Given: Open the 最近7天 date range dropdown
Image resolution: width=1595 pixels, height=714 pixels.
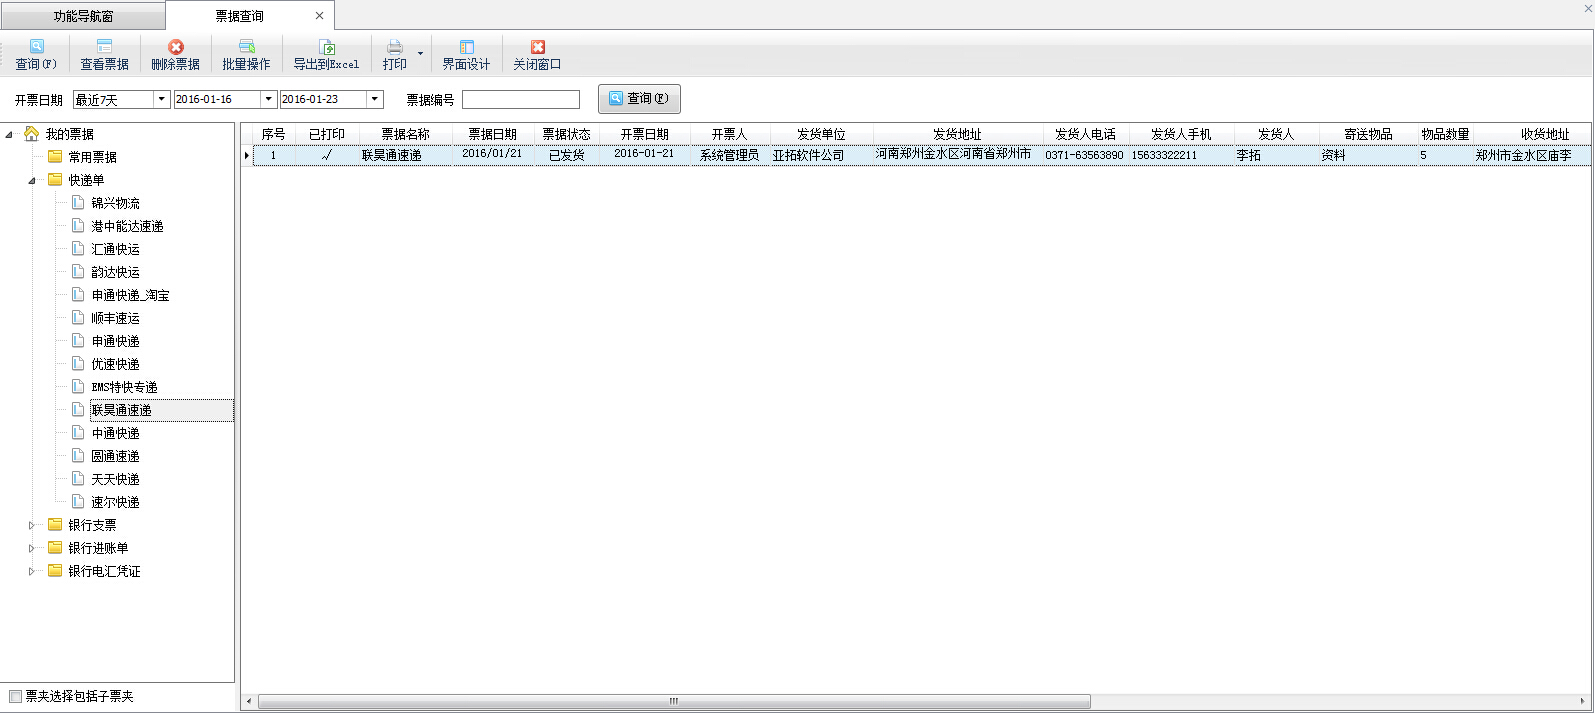Looking at the screenshot, I should [x=161, y=99].
